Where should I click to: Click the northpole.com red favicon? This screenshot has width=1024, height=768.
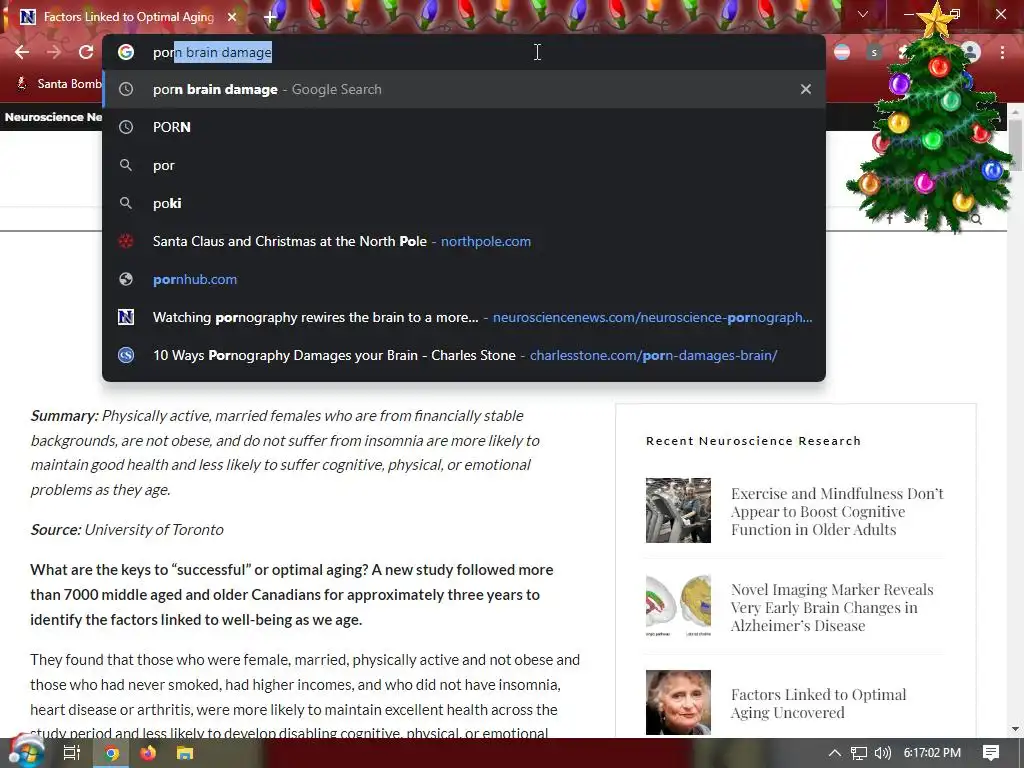[x=126, y=241]
